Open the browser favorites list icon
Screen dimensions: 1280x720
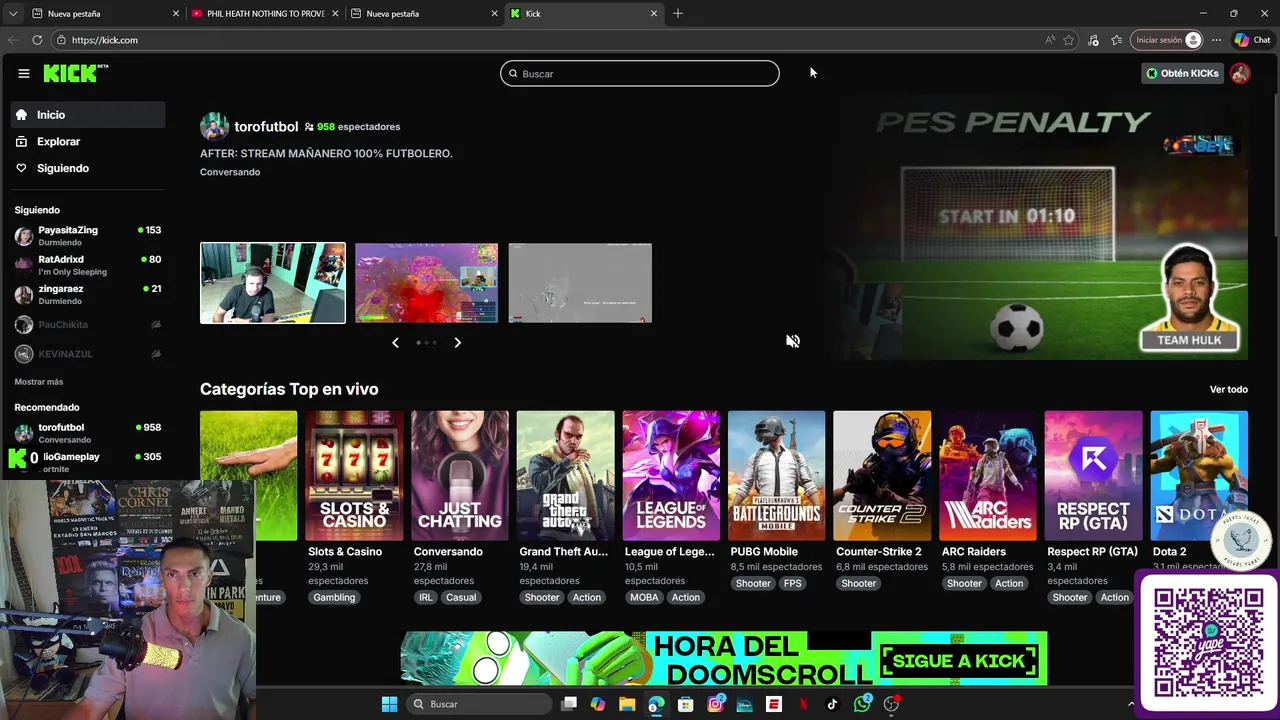click(x=1116, y=40)
